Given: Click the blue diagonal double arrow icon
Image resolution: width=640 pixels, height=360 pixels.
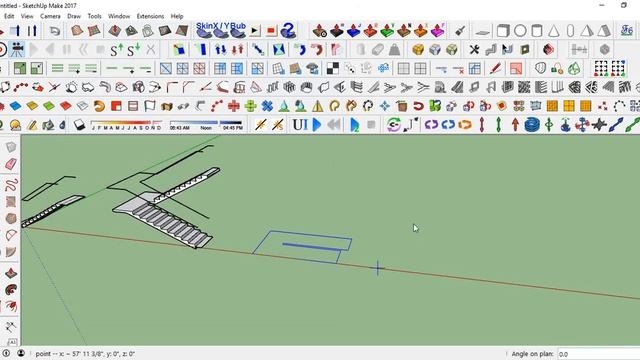Looking at the screenshot, I should click(616, 125).
